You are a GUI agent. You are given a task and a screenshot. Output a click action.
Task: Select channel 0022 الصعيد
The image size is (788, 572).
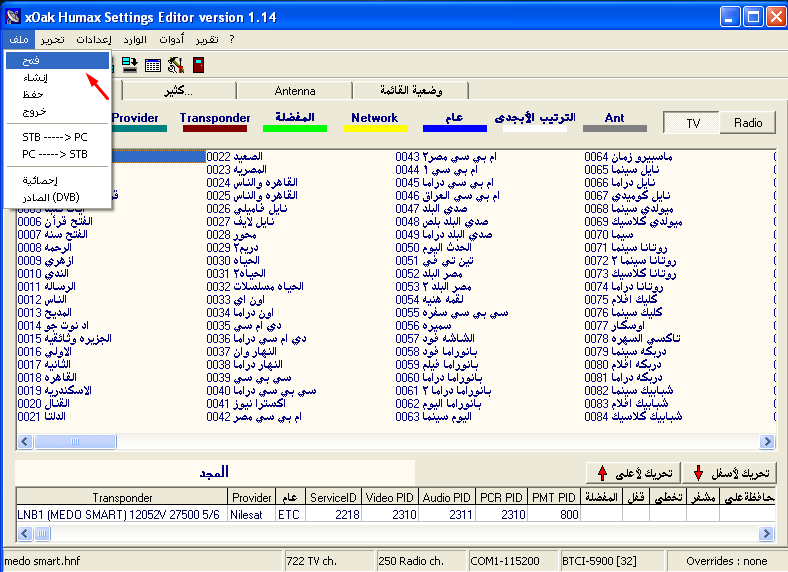tap(235, 157)
